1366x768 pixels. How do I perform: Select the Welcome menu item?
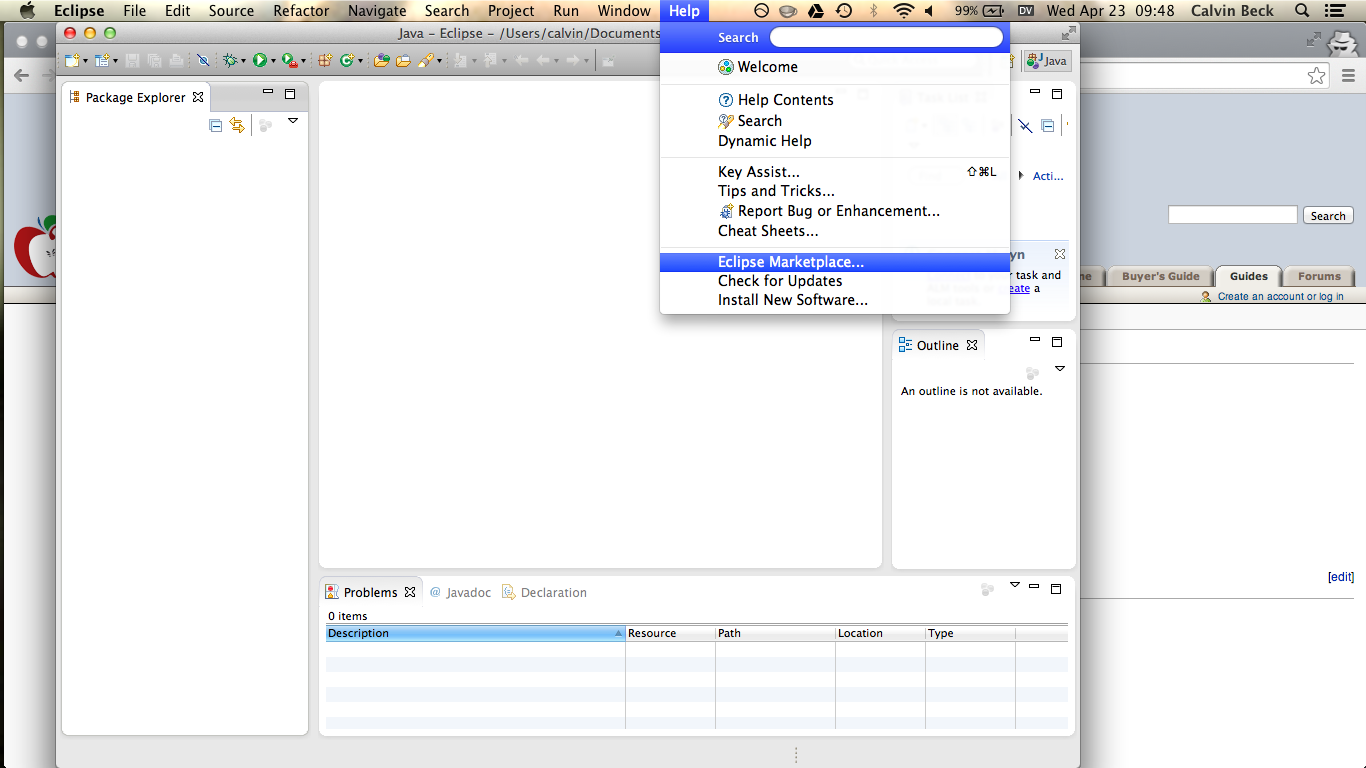click(835, 67)
